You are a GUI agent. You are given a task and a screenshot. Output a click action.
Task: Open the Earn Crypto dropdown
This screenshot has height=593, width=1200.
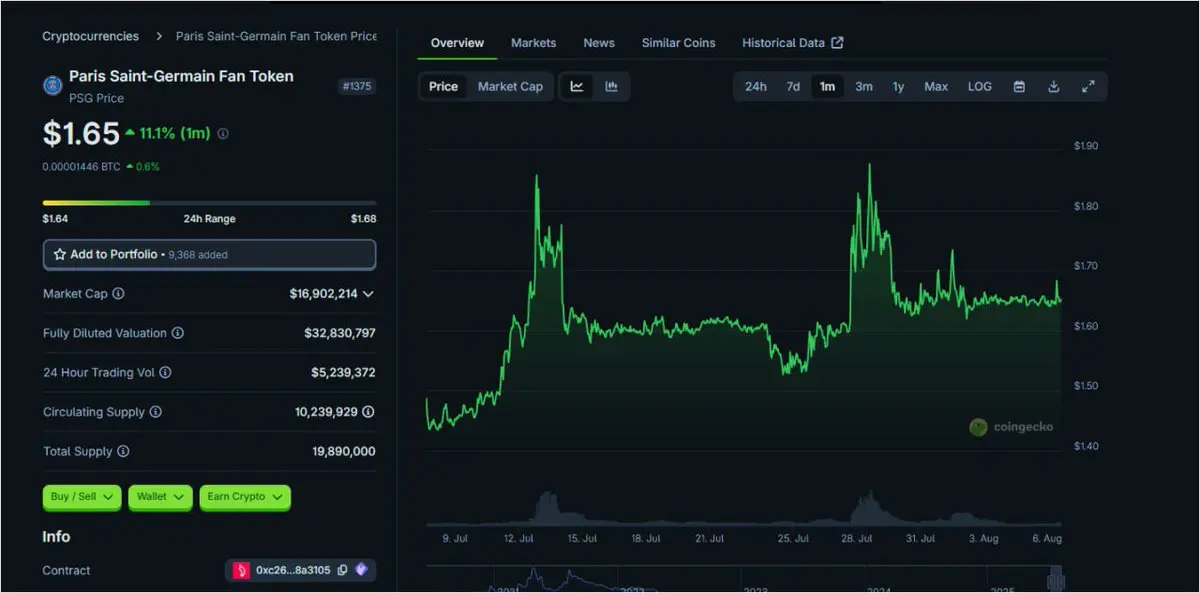pos(245,496)
